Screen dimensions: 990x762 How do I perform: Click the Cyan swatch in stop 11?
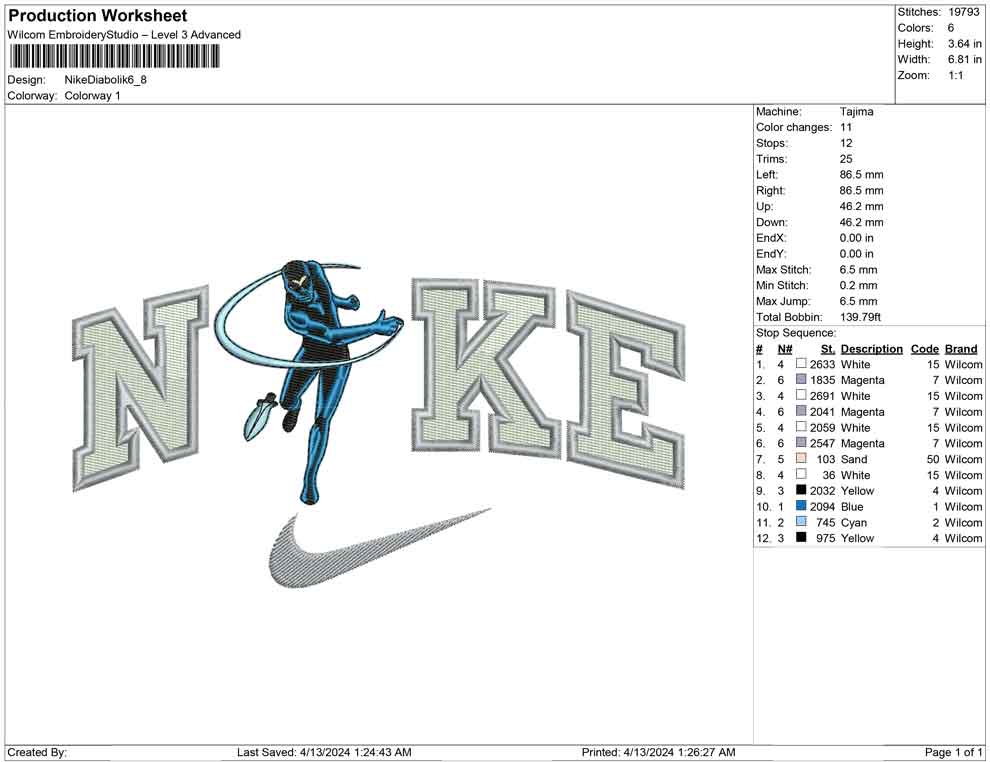[801, 523]
